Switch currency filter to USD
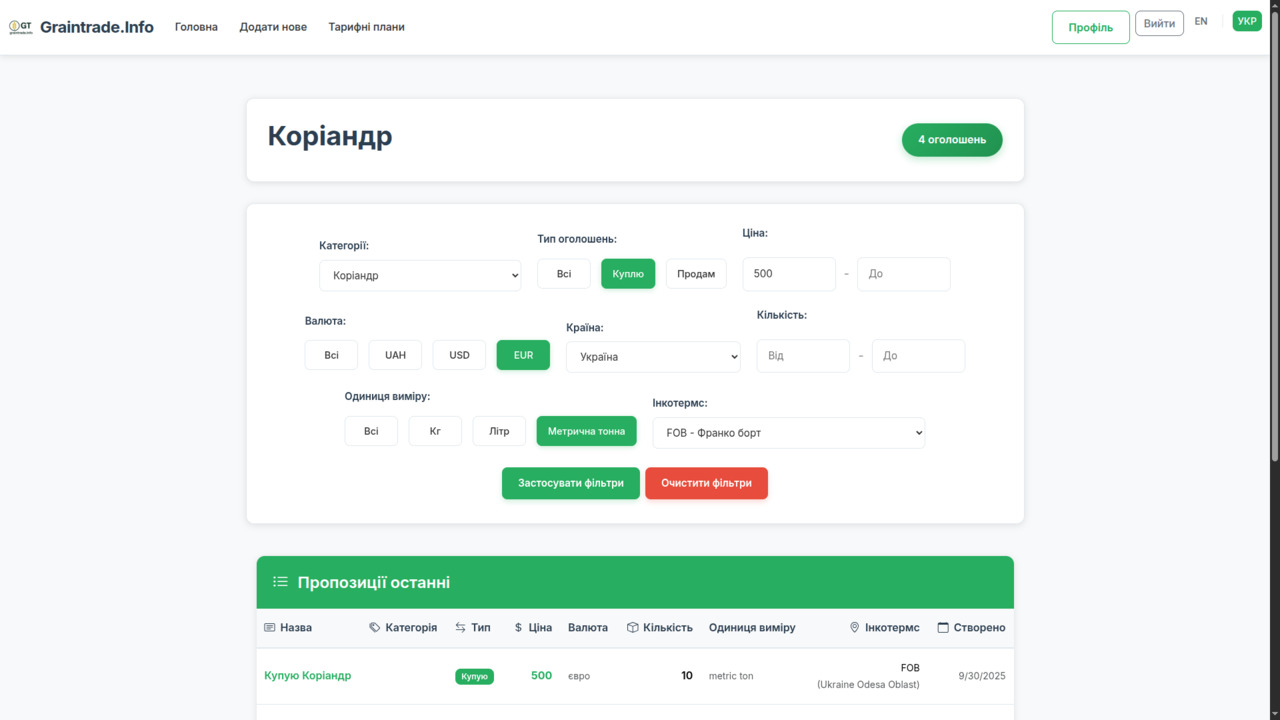The height and width of the screenshot is (720, 1280). pyautogui.click(x=458, y=354)
